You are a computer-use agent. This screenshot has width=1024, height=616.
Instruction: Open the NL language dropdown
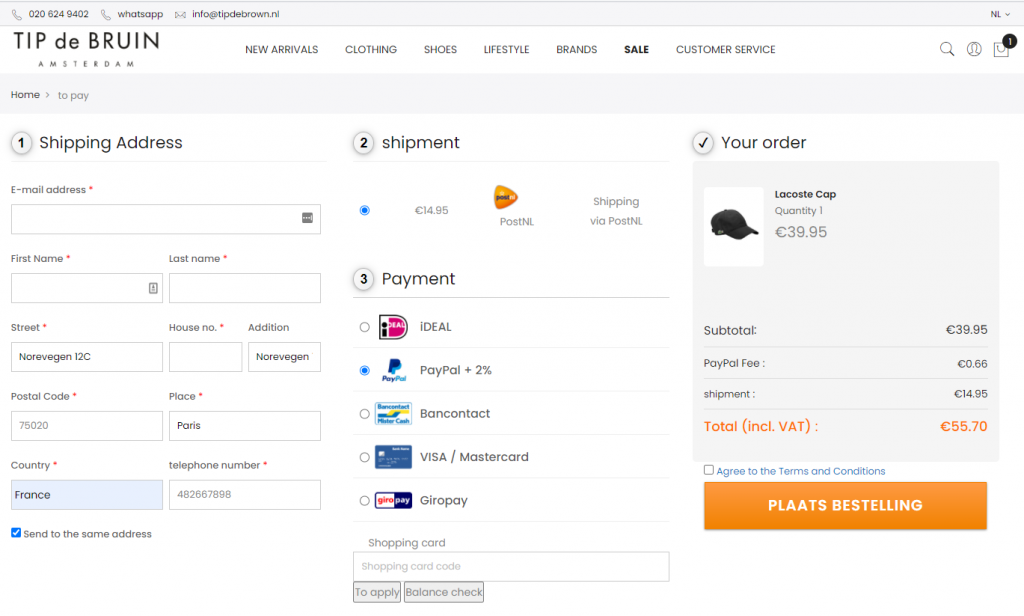click(x=1000, y=14)
